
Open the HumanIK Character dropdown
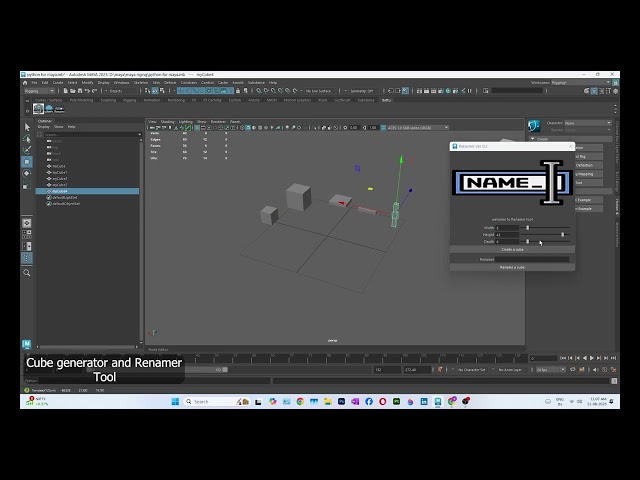click(x=588, y=123)
